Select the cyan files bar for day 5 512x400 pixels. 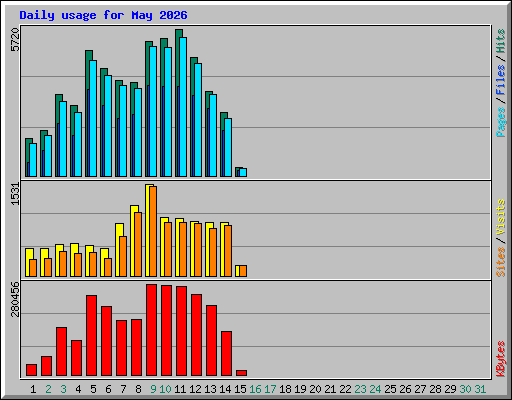point(93,118)
